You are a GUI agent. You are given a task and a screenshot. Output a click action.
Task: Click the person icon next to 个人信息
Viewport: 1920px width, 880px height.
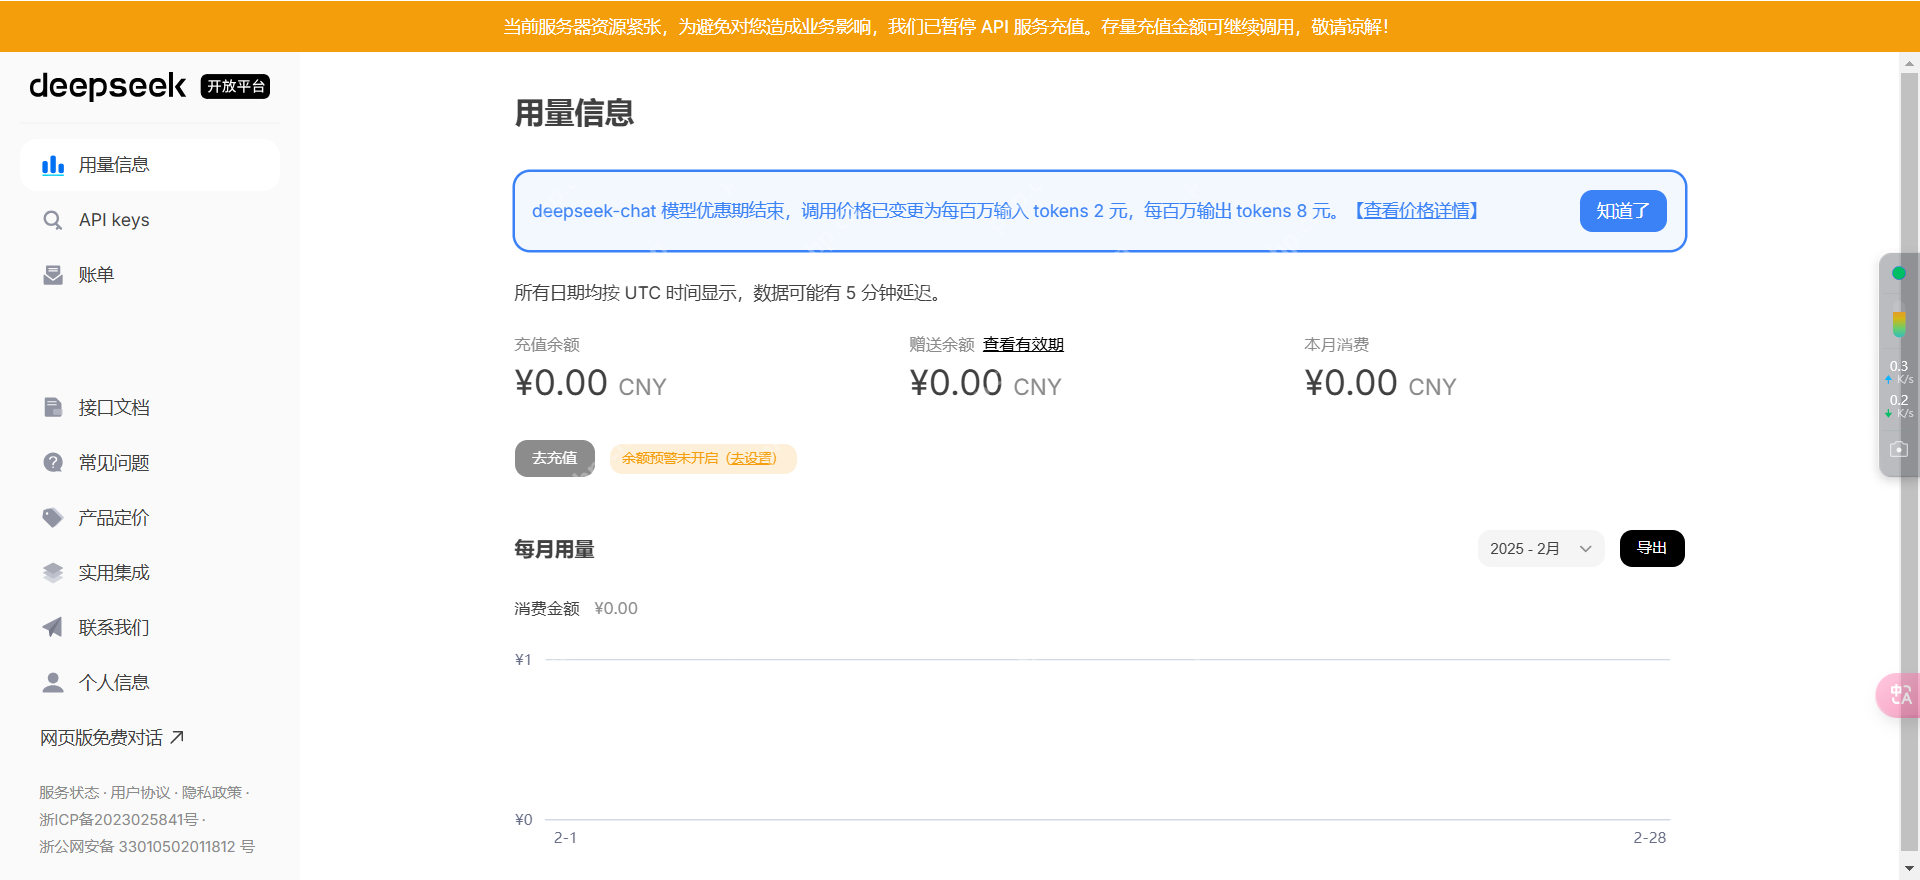(x=53, y=683)
